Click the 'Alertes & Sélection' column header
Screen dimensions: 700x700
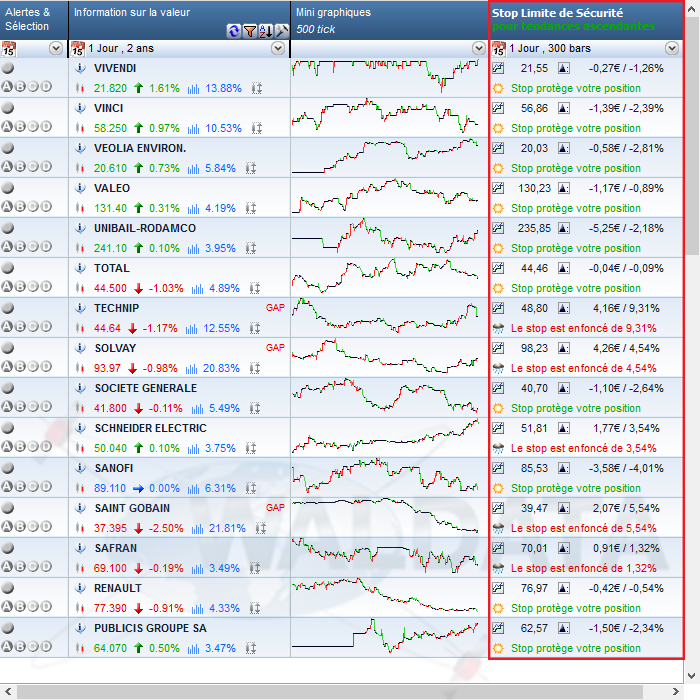click(28, 19)
